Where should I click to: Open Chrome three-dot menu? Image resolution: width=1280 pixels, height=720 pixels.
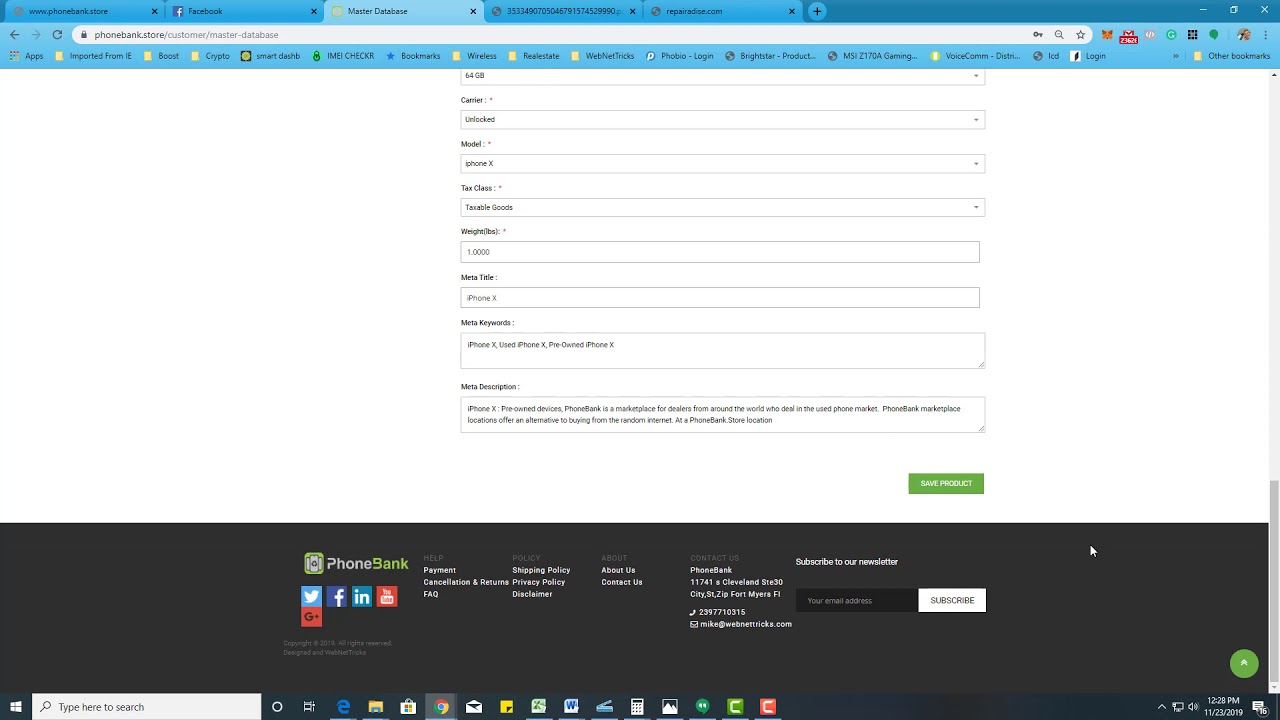pos(1266,35)
